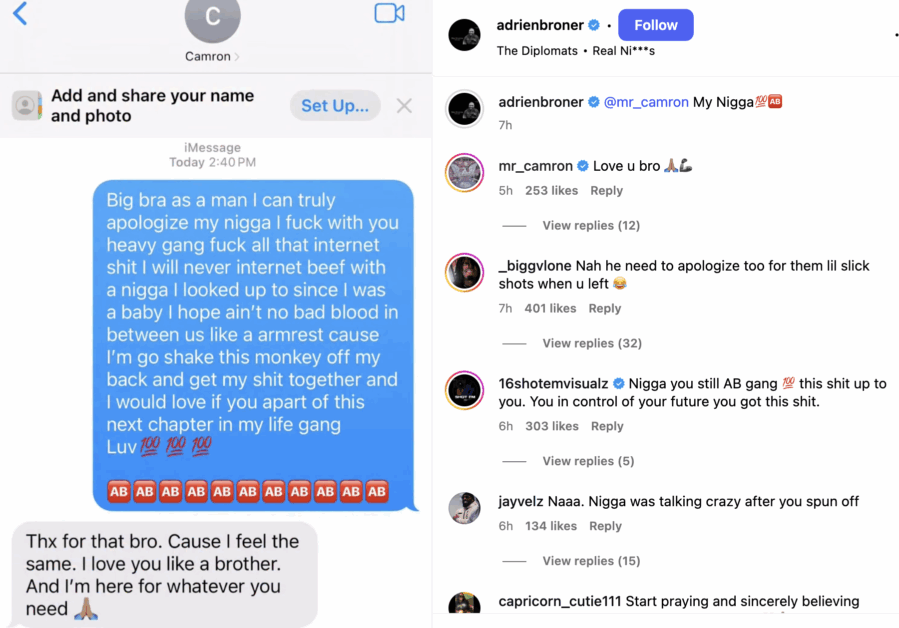Open 16shotemvisualz profile avatar
The height and width of the screenshot is (628, 899).
[464, 391]
